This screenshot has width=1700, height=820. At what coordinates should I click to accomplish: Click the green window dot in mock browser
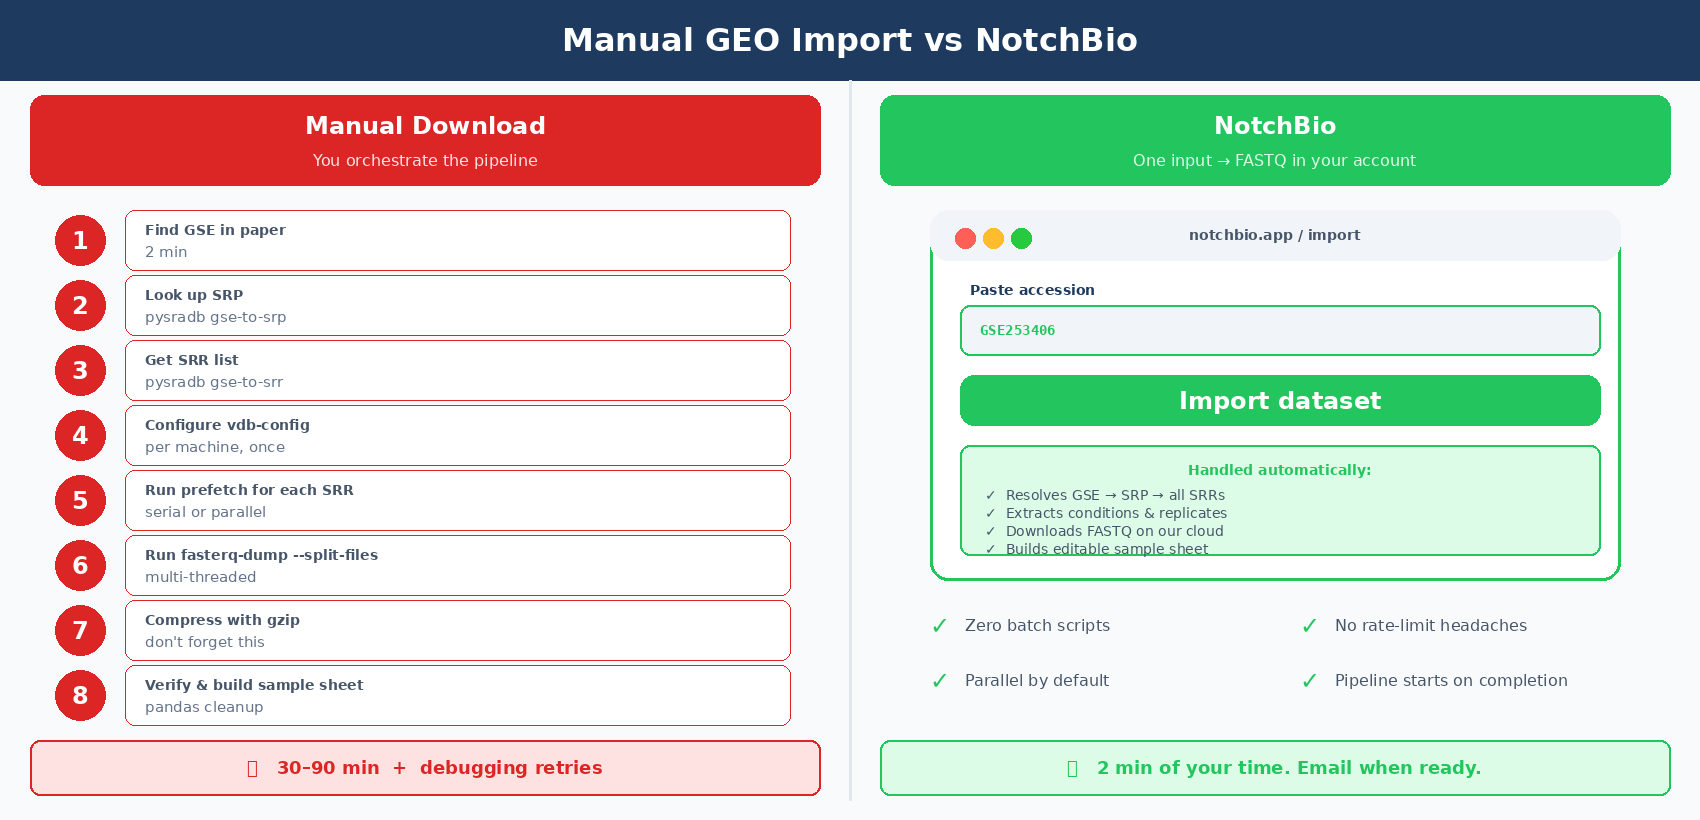click(1021, 238)
